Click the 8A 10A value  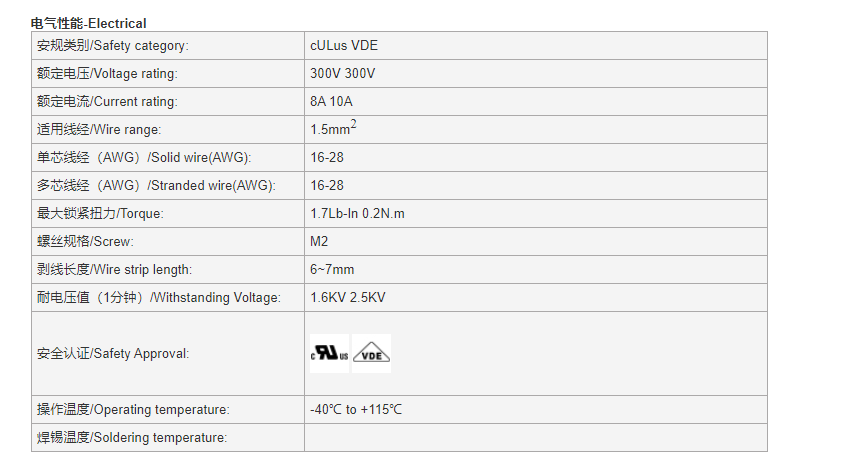pyautogui.click(x=332, y=101)
